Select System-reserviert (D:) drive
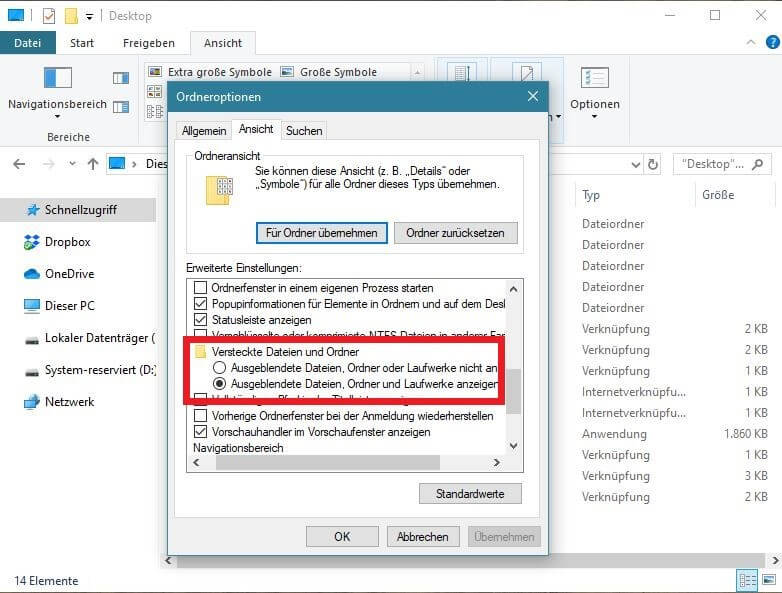This screenshot has height=593, width=782. click(90, 370)
